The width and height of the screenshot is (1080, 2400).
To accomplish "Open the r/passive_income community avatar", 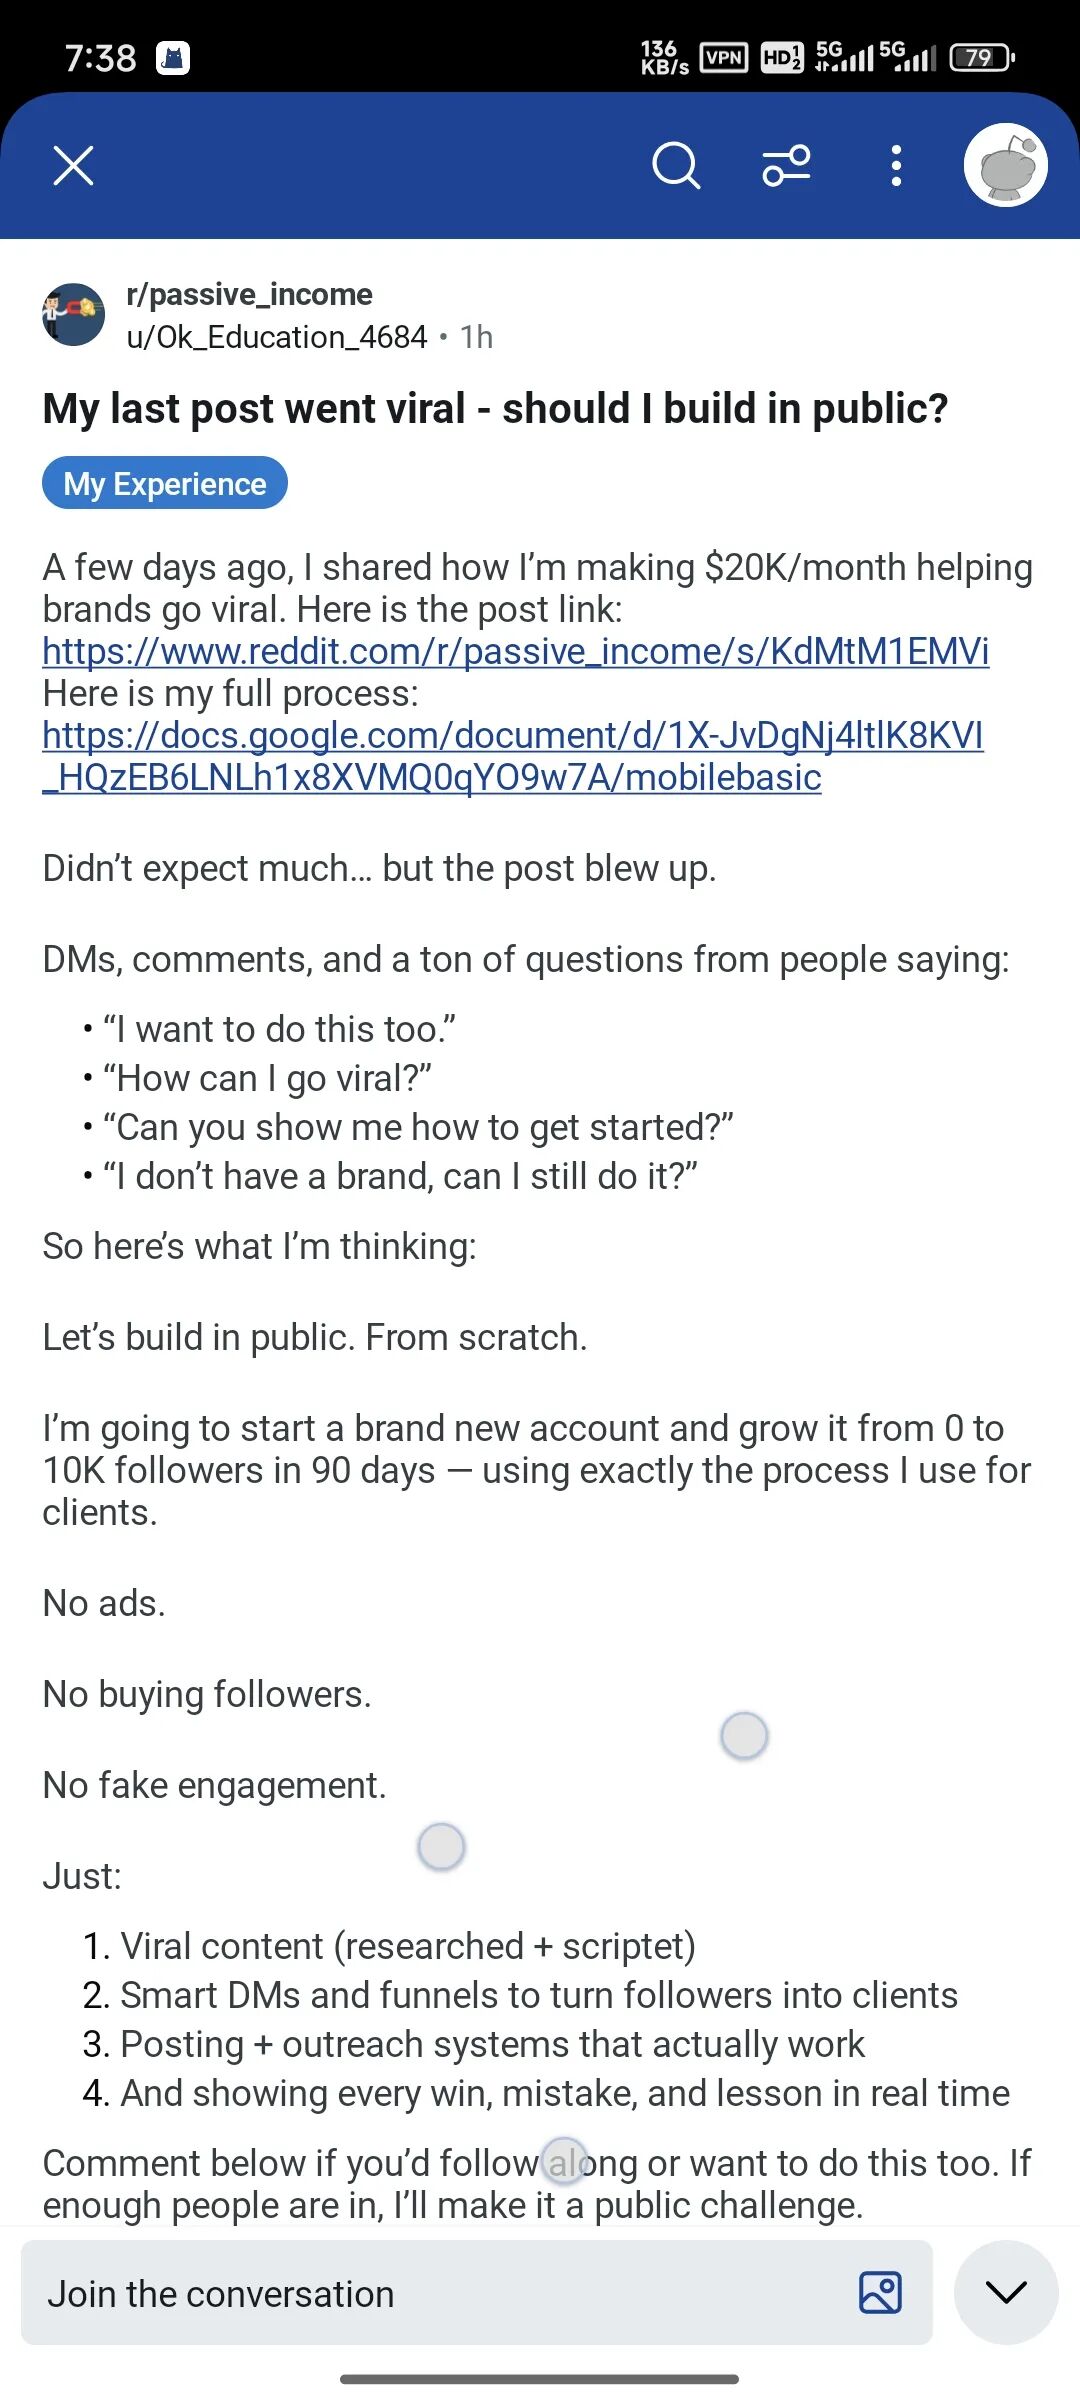I will point(73,314).
